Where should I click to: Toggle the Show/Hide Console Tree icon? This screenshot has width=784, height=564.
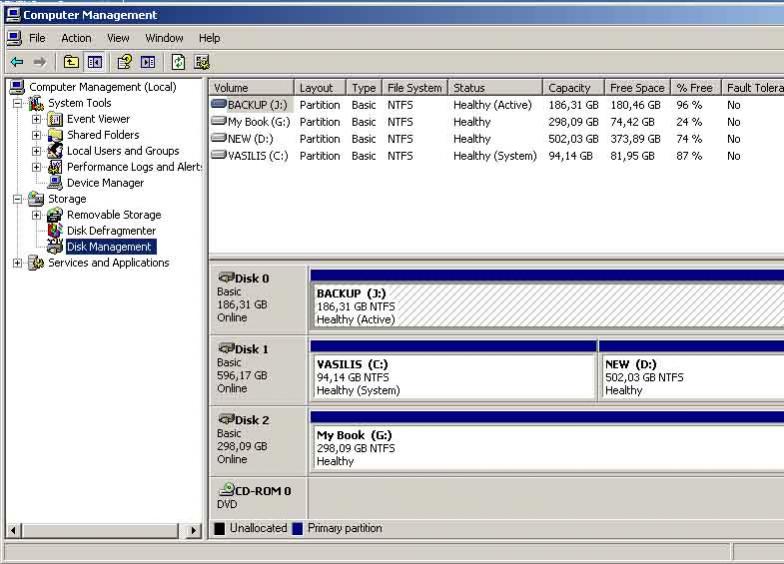[94, 62]
